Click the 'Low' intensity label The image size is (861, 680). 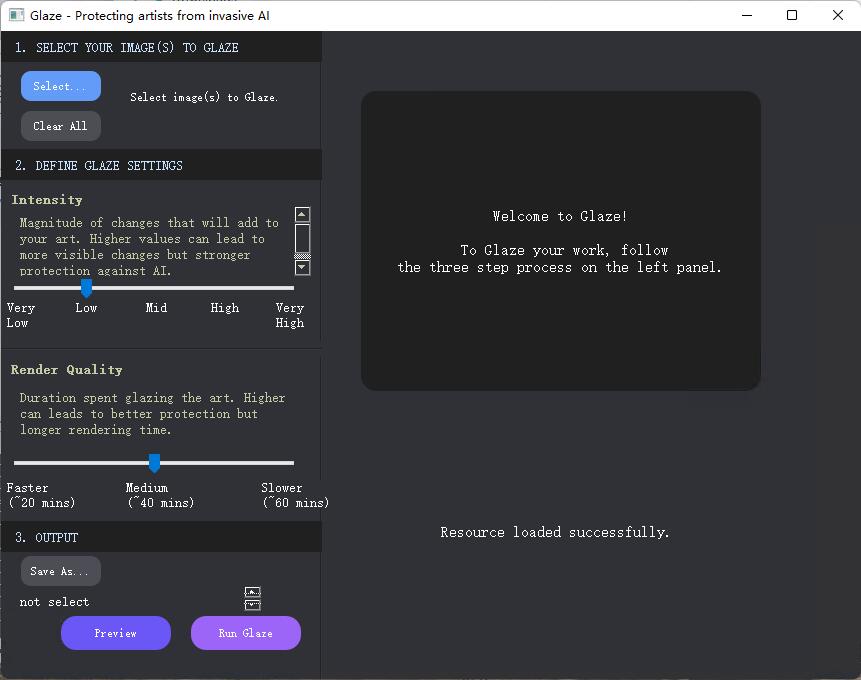[x=86, y=308]
